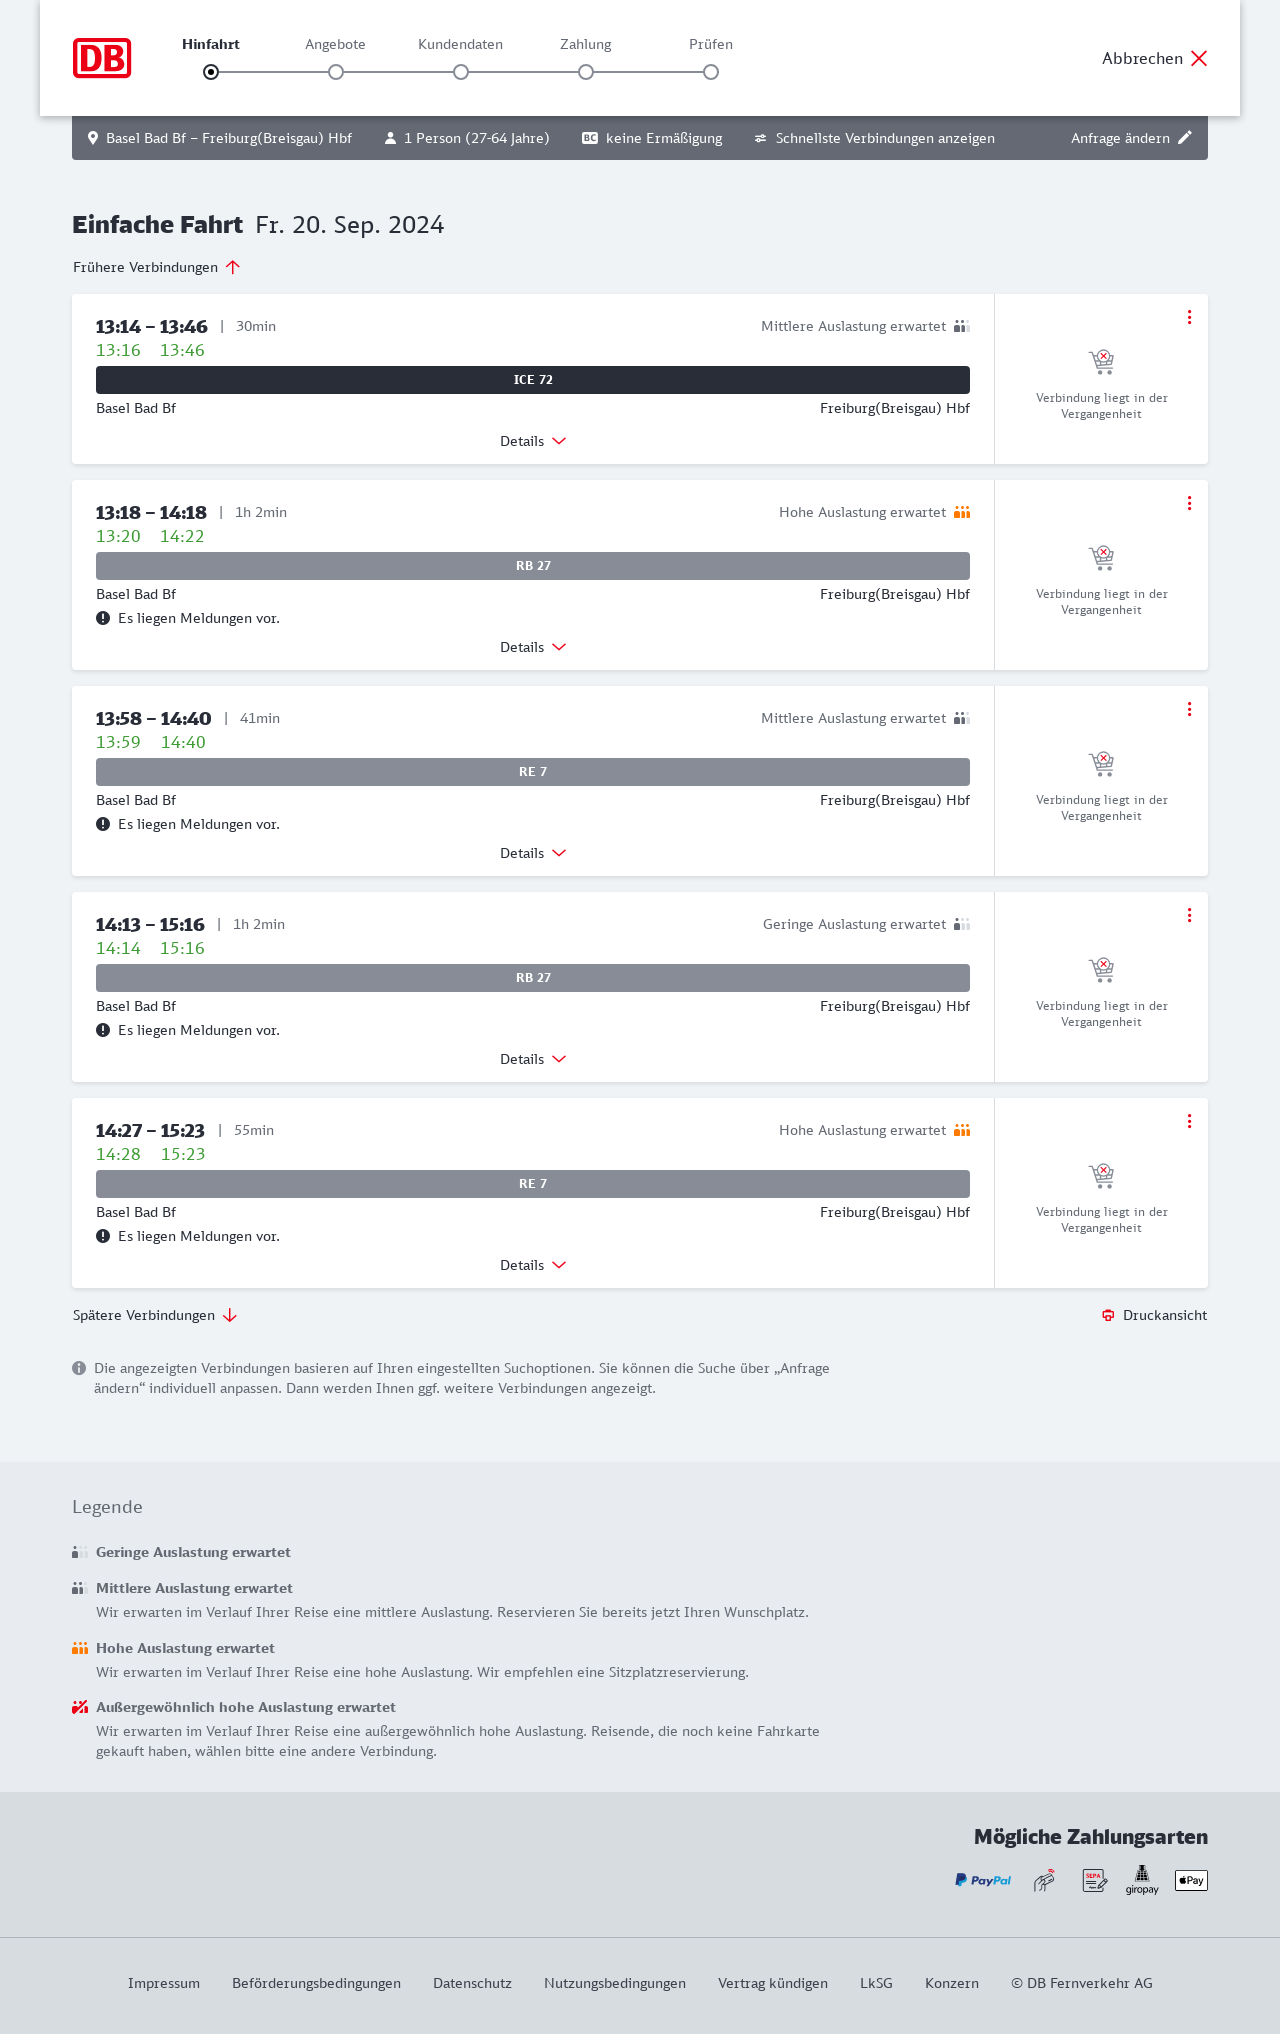Expand Details for ICE 72 connection
This screenshot has width=1280, height=2034.
pos(533,441)
